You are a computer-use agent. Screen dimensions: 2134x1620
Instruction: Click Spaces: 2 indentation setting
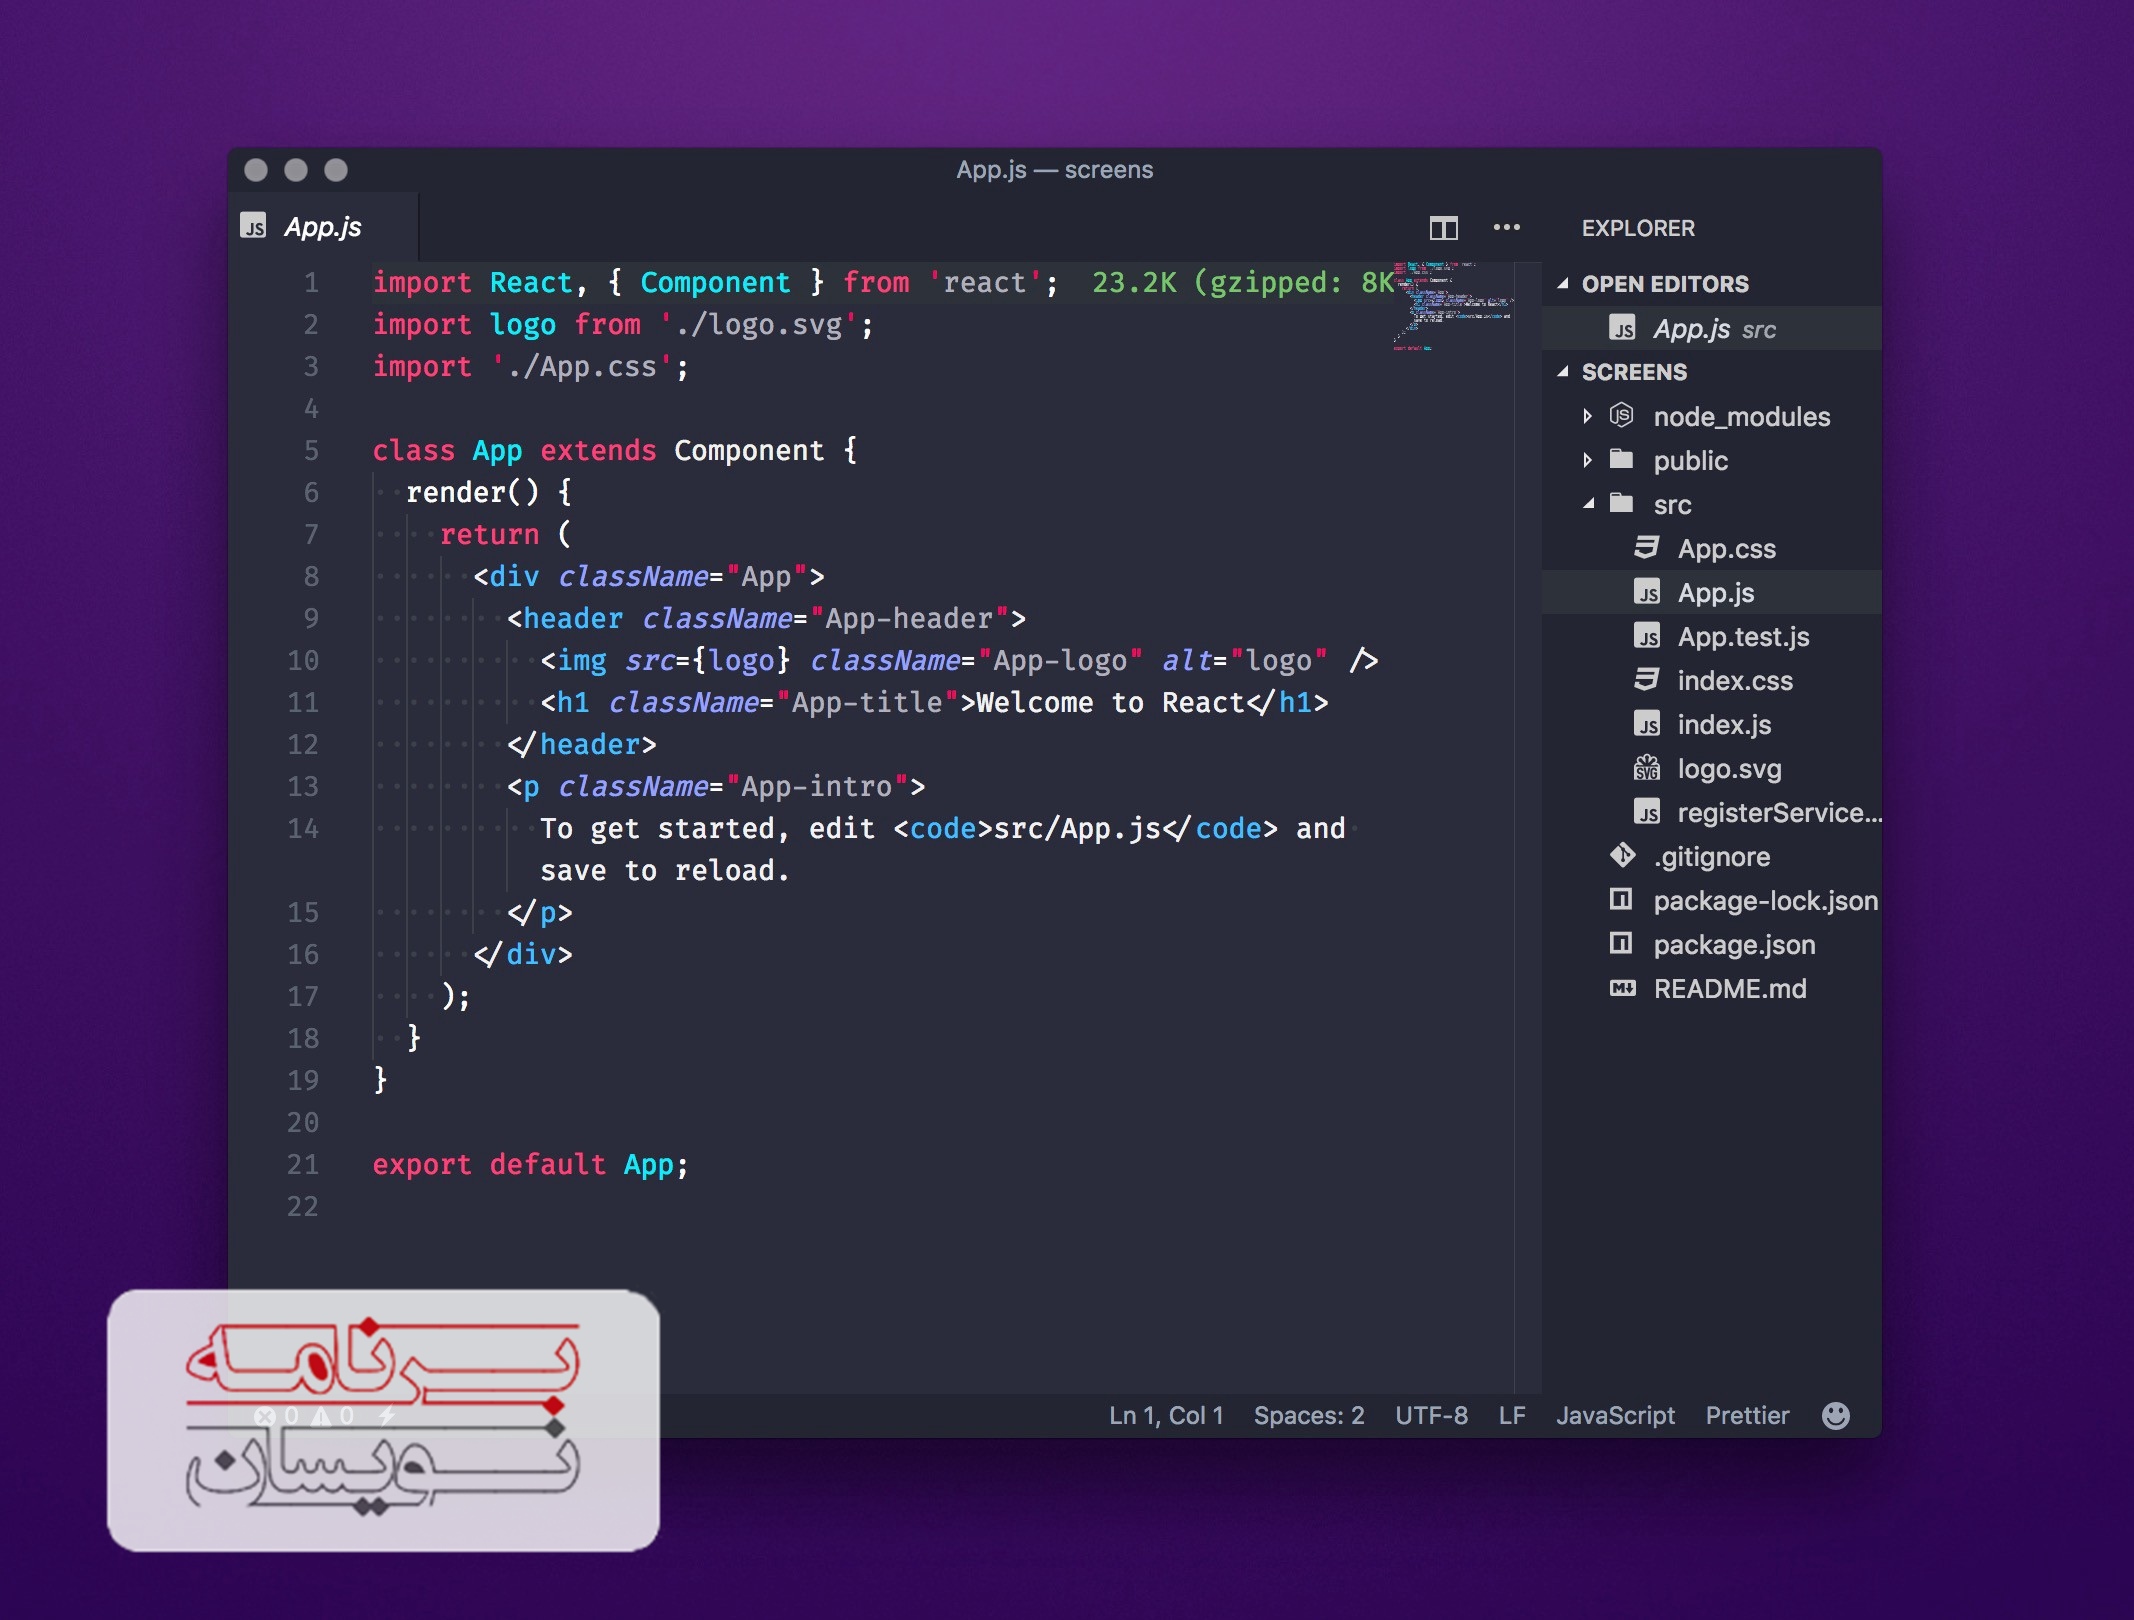pos(1308,1415)
